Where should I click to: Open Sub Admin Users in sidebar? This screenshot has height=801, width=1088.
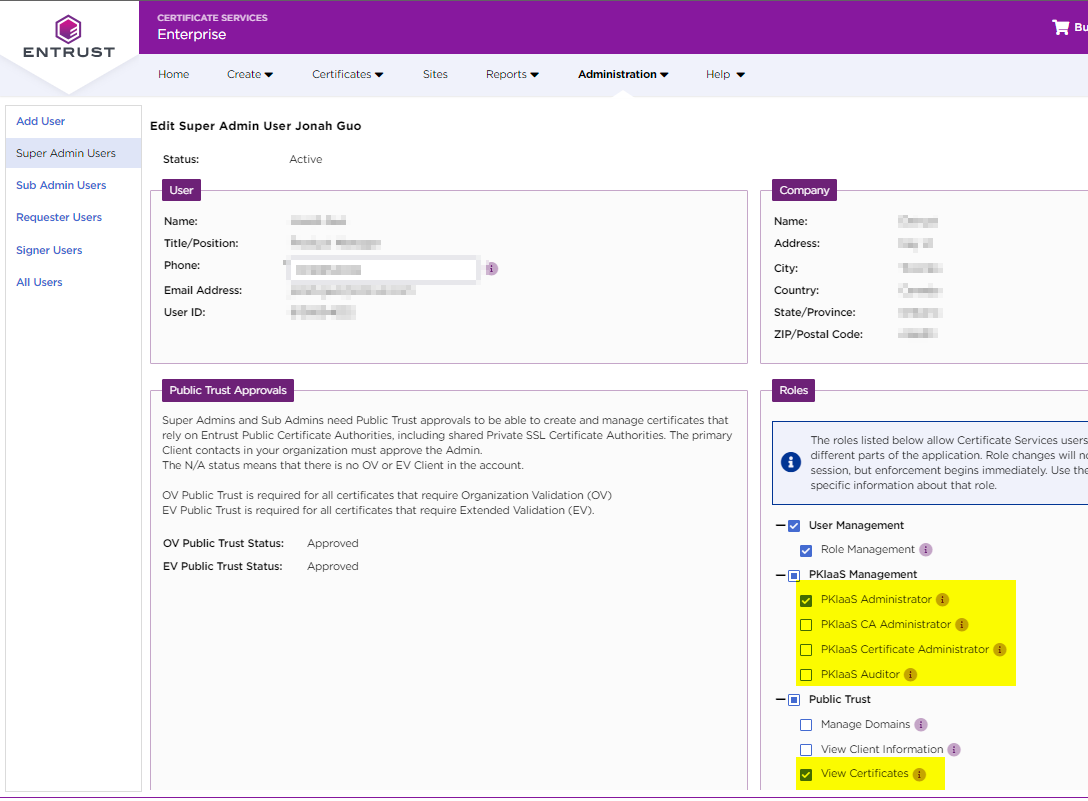click(x=61, y=185)
